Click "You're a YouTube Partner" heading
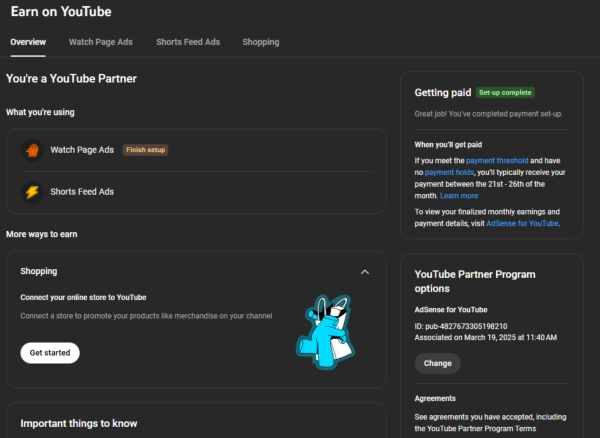 71,78
